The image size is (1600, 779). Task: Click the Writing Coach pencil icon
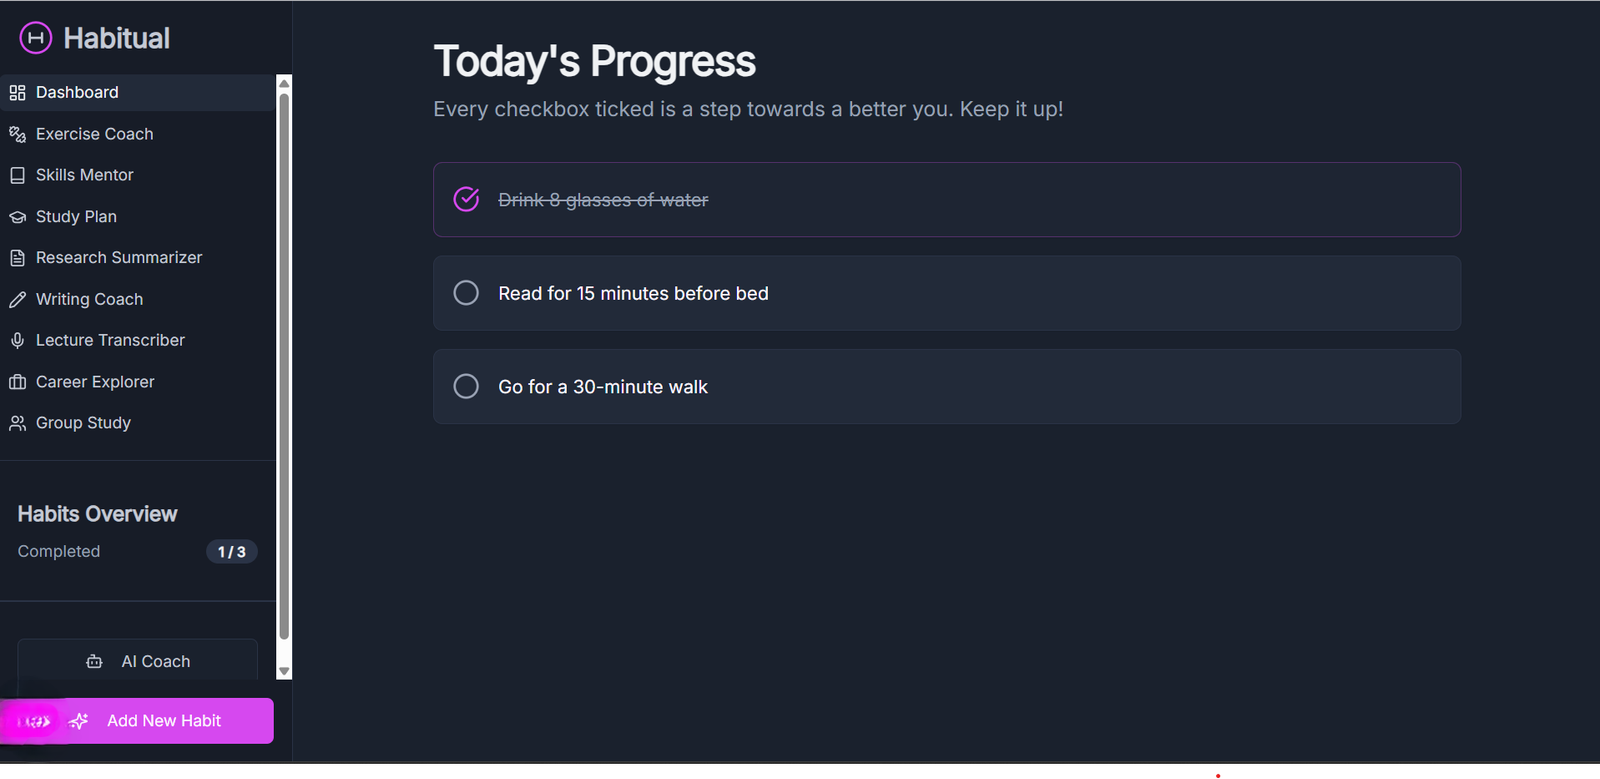pos(17,300)
